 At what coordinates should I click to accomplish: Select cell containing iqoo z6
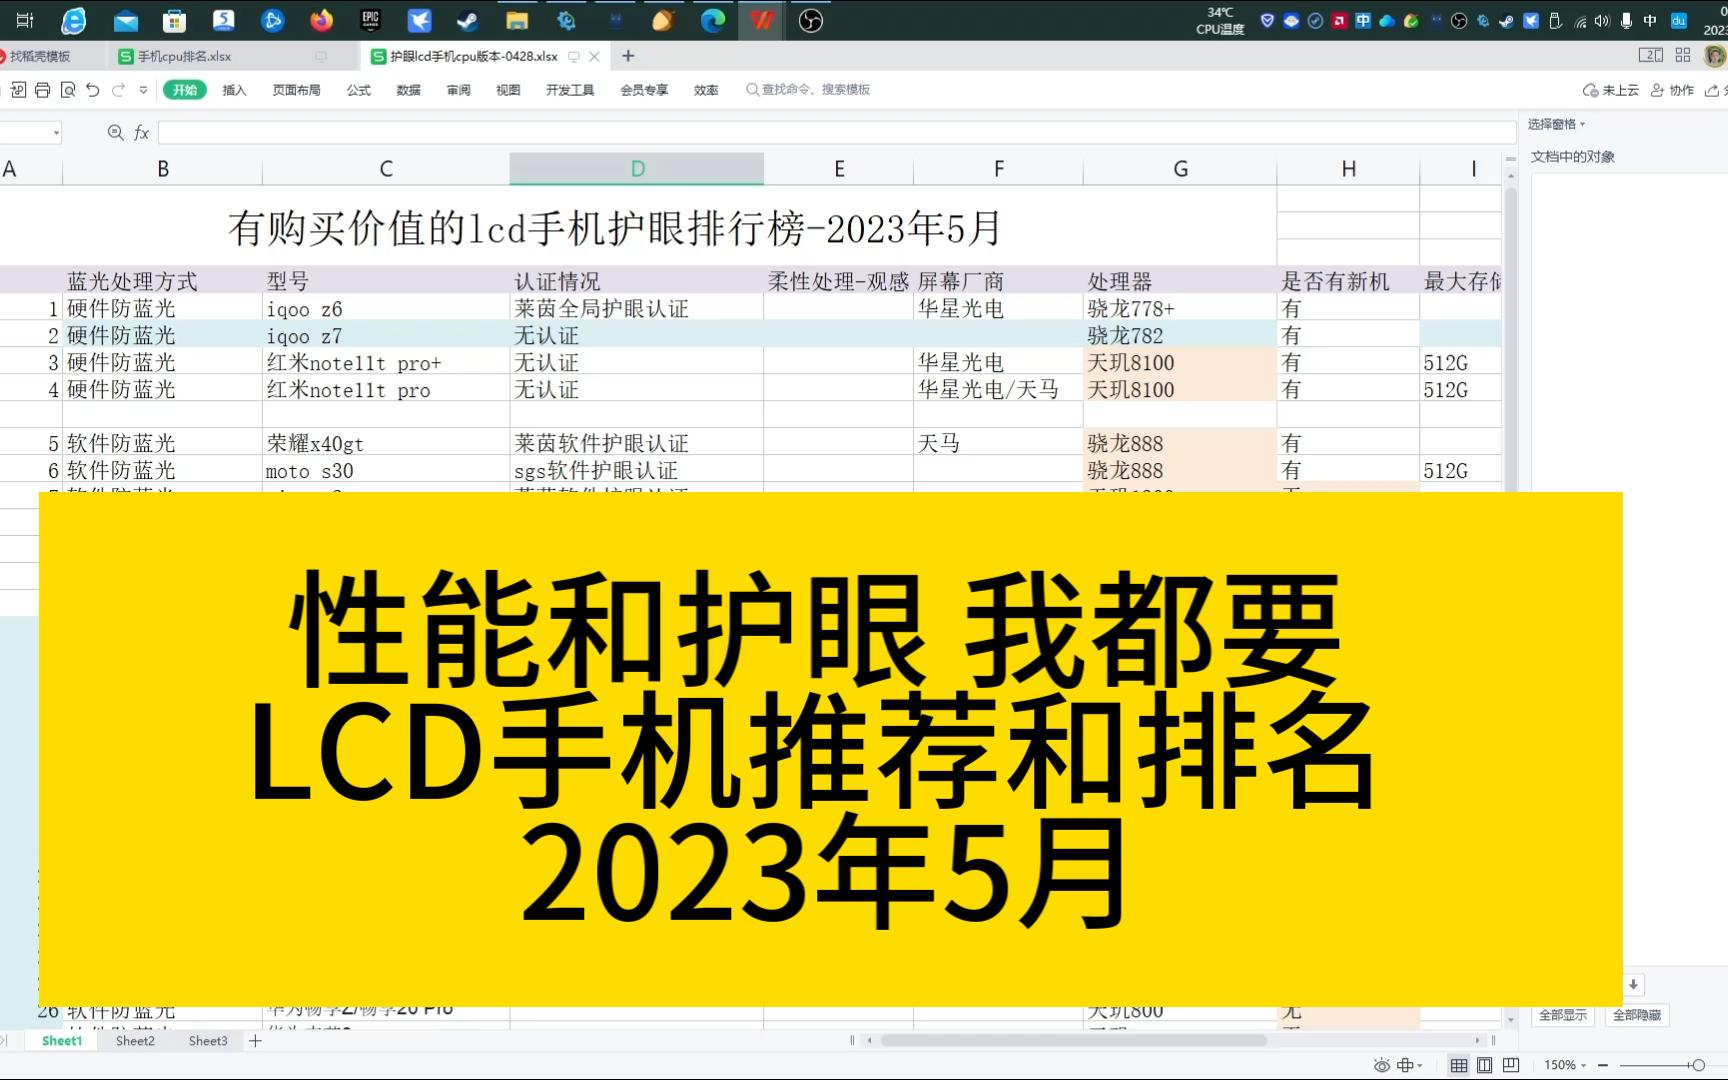tap(386, 308)
